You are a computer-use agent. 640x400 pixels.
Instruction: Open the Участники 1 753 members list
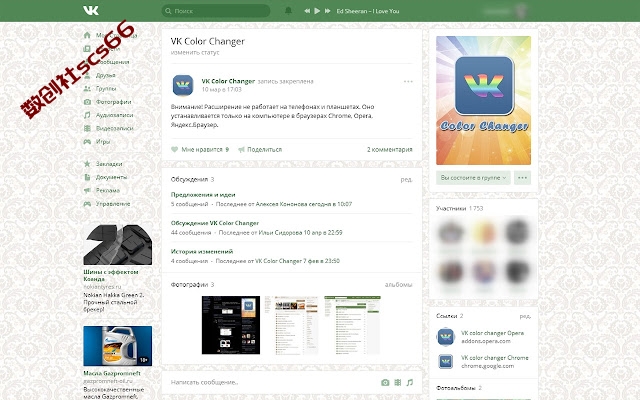(x=459, y=208)
